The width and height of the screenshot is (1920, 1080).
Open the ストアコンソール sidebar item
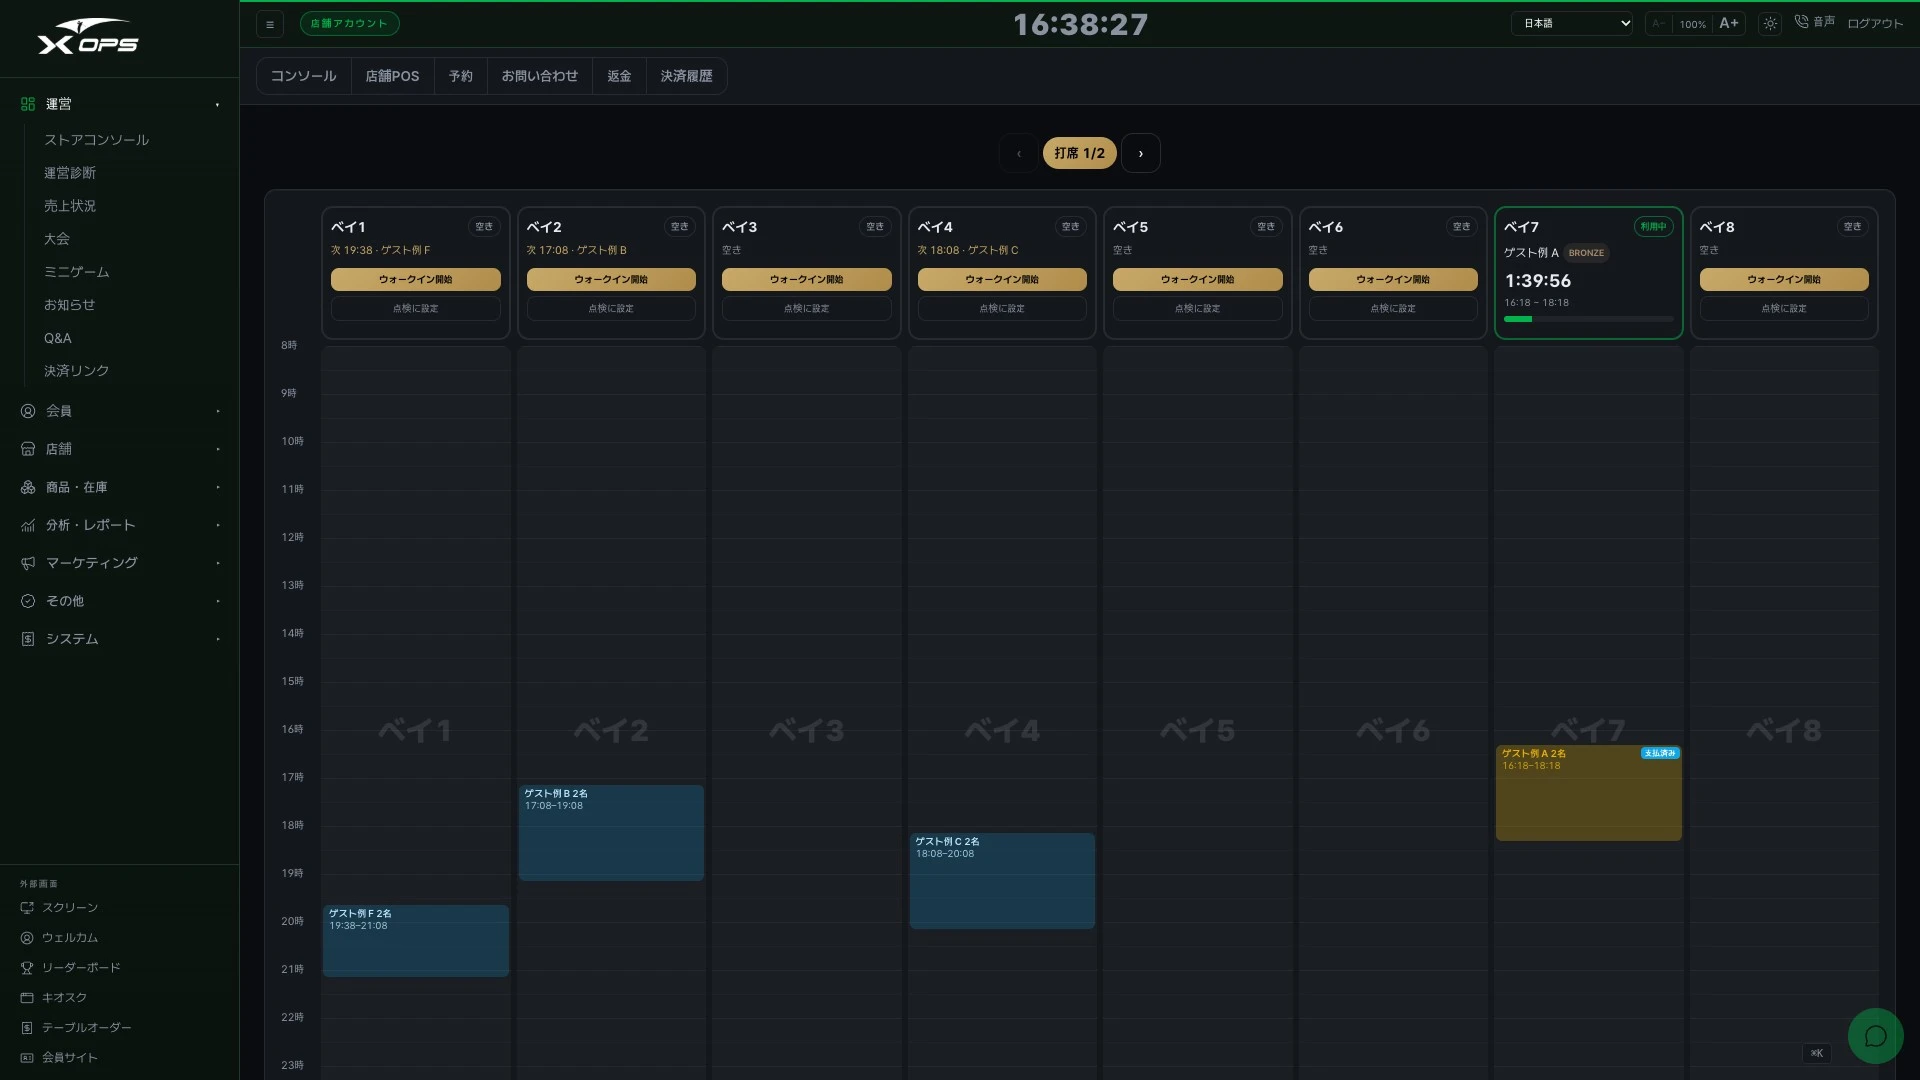click(x=96, y=140)
